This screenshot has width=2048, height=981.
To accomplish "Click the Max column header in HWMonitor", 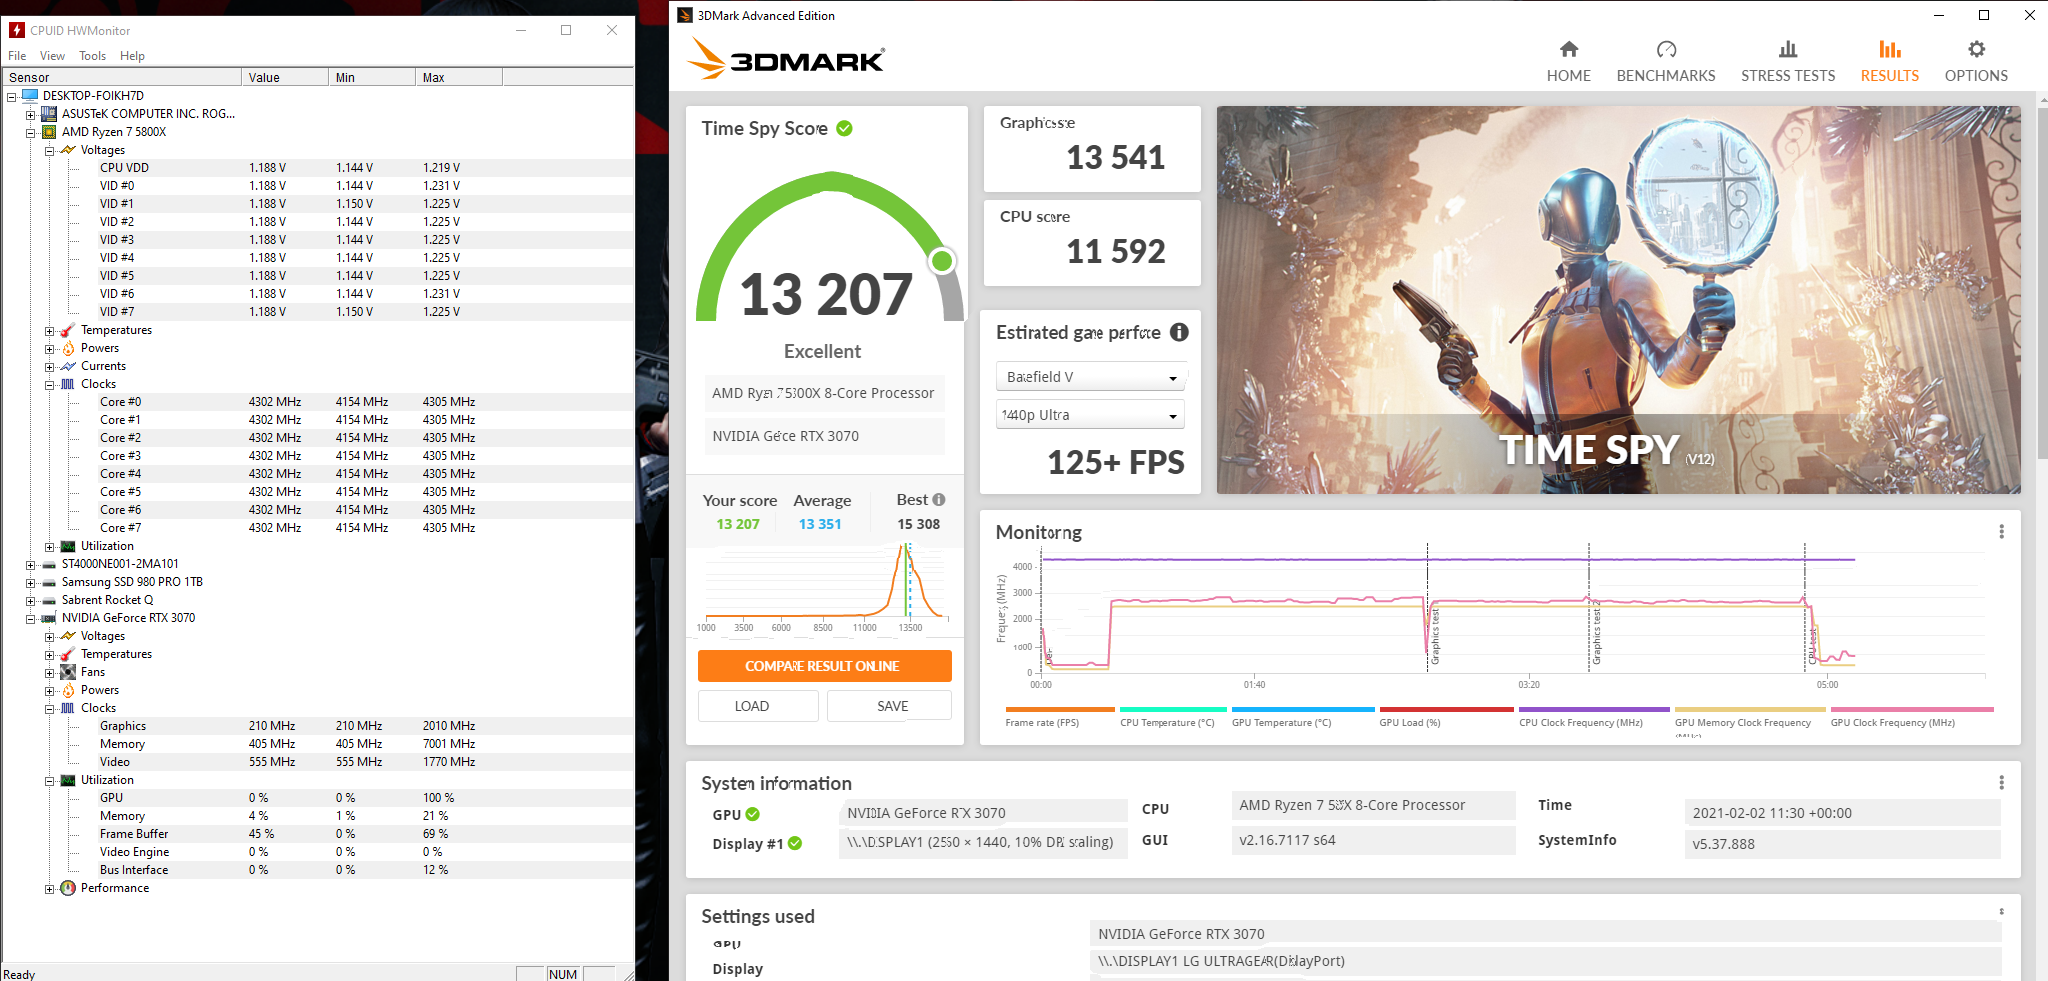I will click(459, 77).
